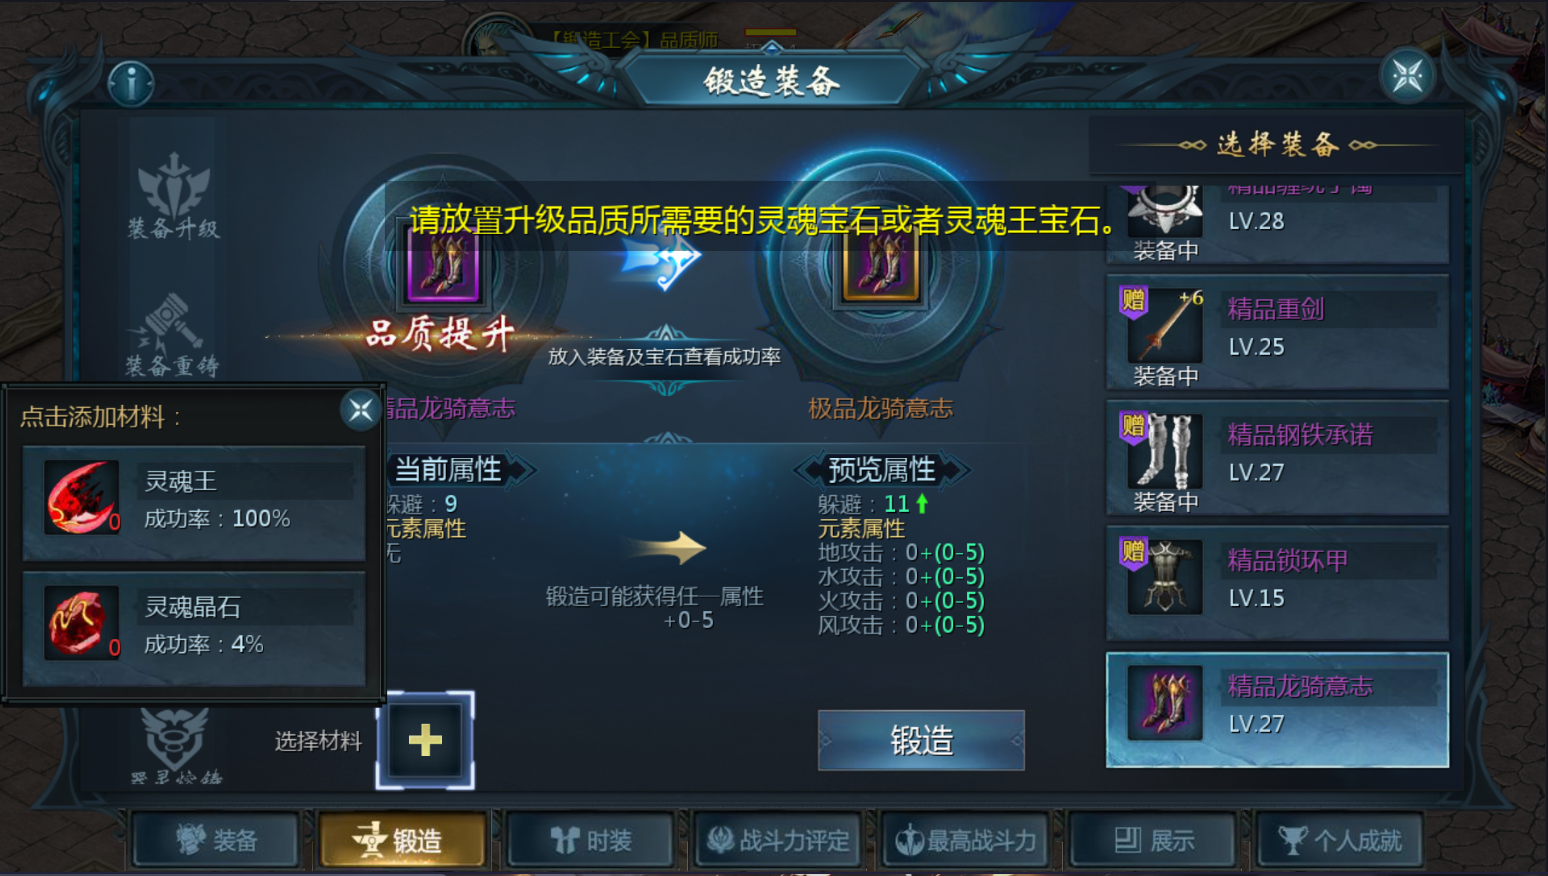Click the 锻造 forge button
The width and height of the screenshot is (1548, 876).
(921, 740)
